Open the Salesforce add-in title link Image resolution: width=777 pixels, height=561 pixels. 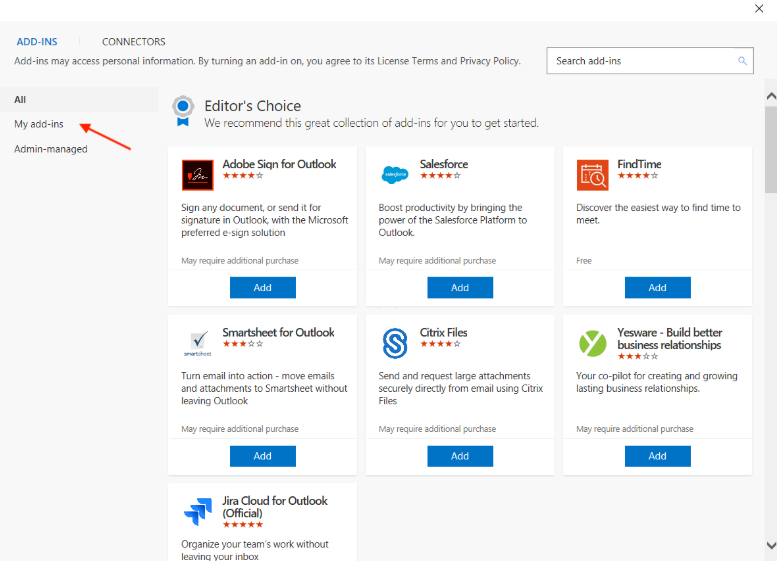[444, 164]
